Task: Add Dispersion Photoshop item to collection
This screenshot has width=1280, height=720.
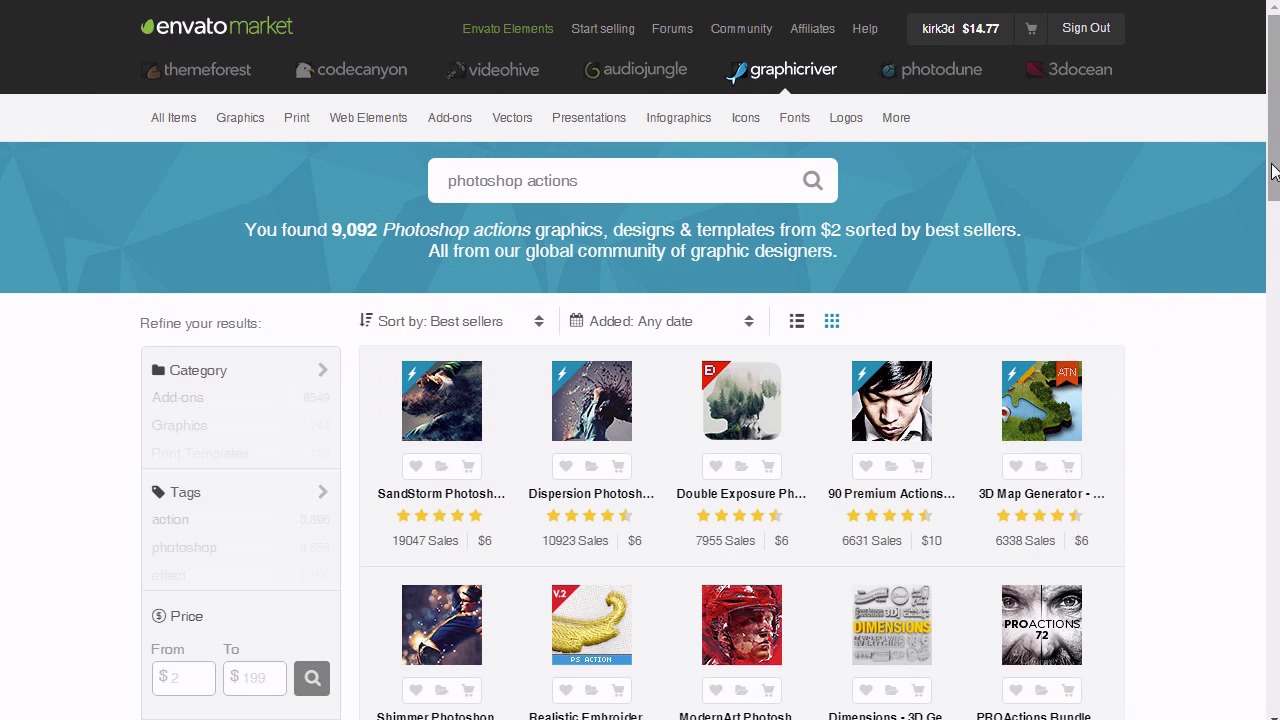Action: (591, 466)
